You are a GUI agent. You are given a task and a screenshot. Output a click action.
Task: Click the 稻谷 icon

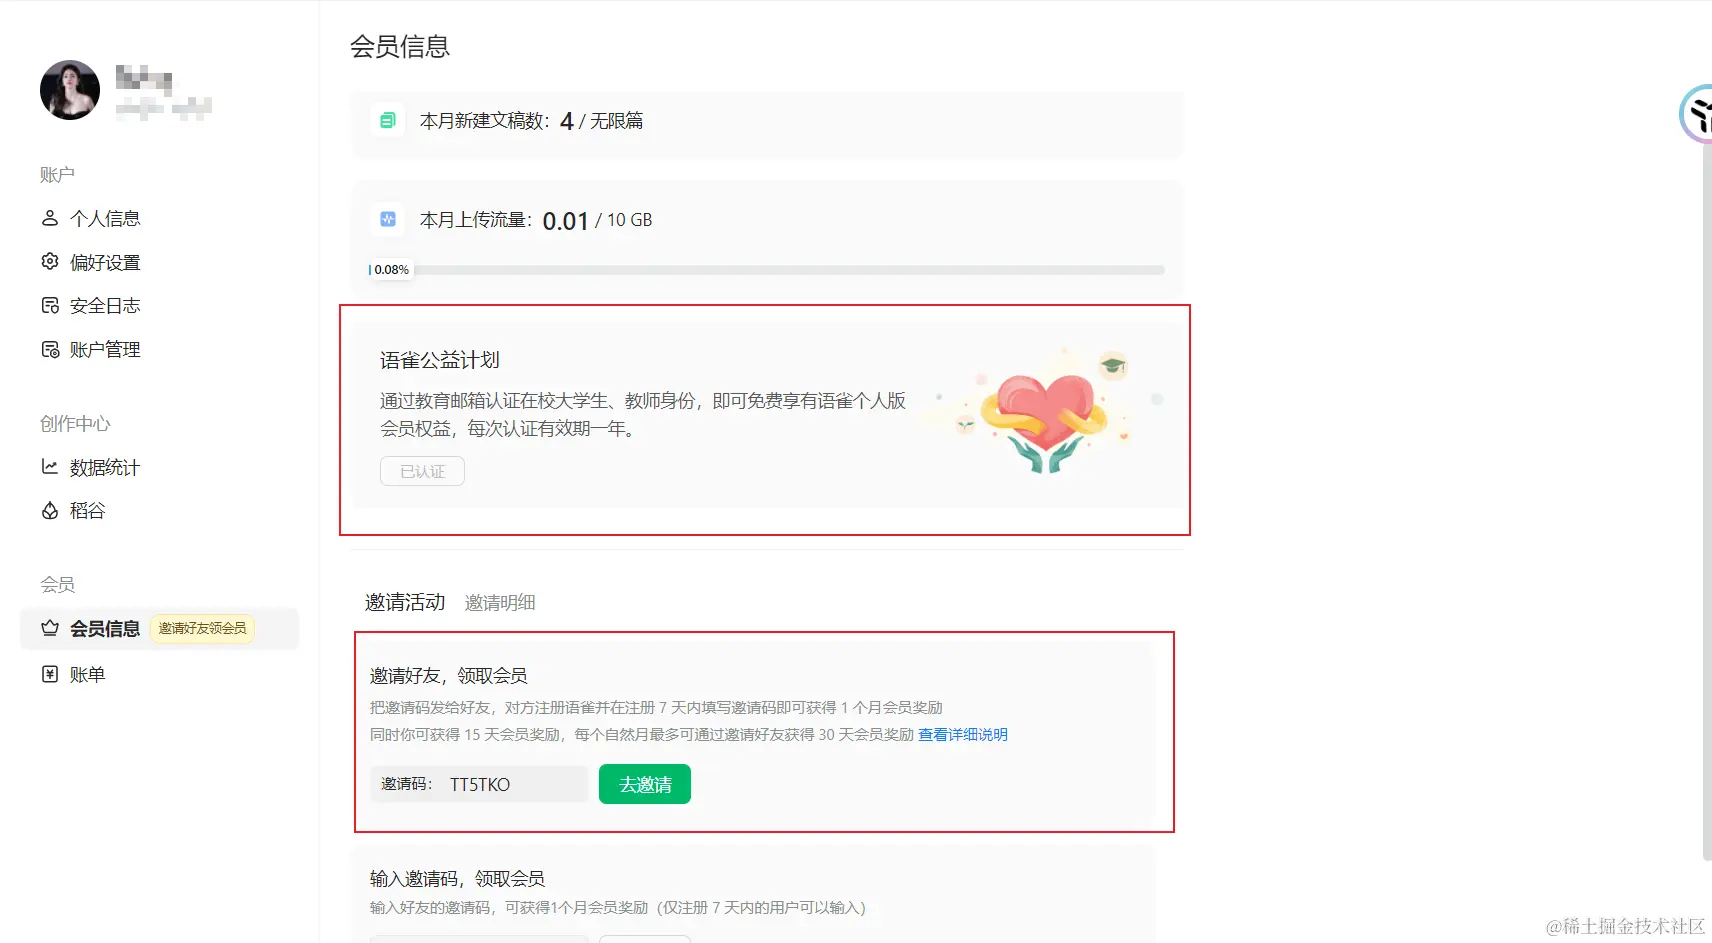click(50, 511)
